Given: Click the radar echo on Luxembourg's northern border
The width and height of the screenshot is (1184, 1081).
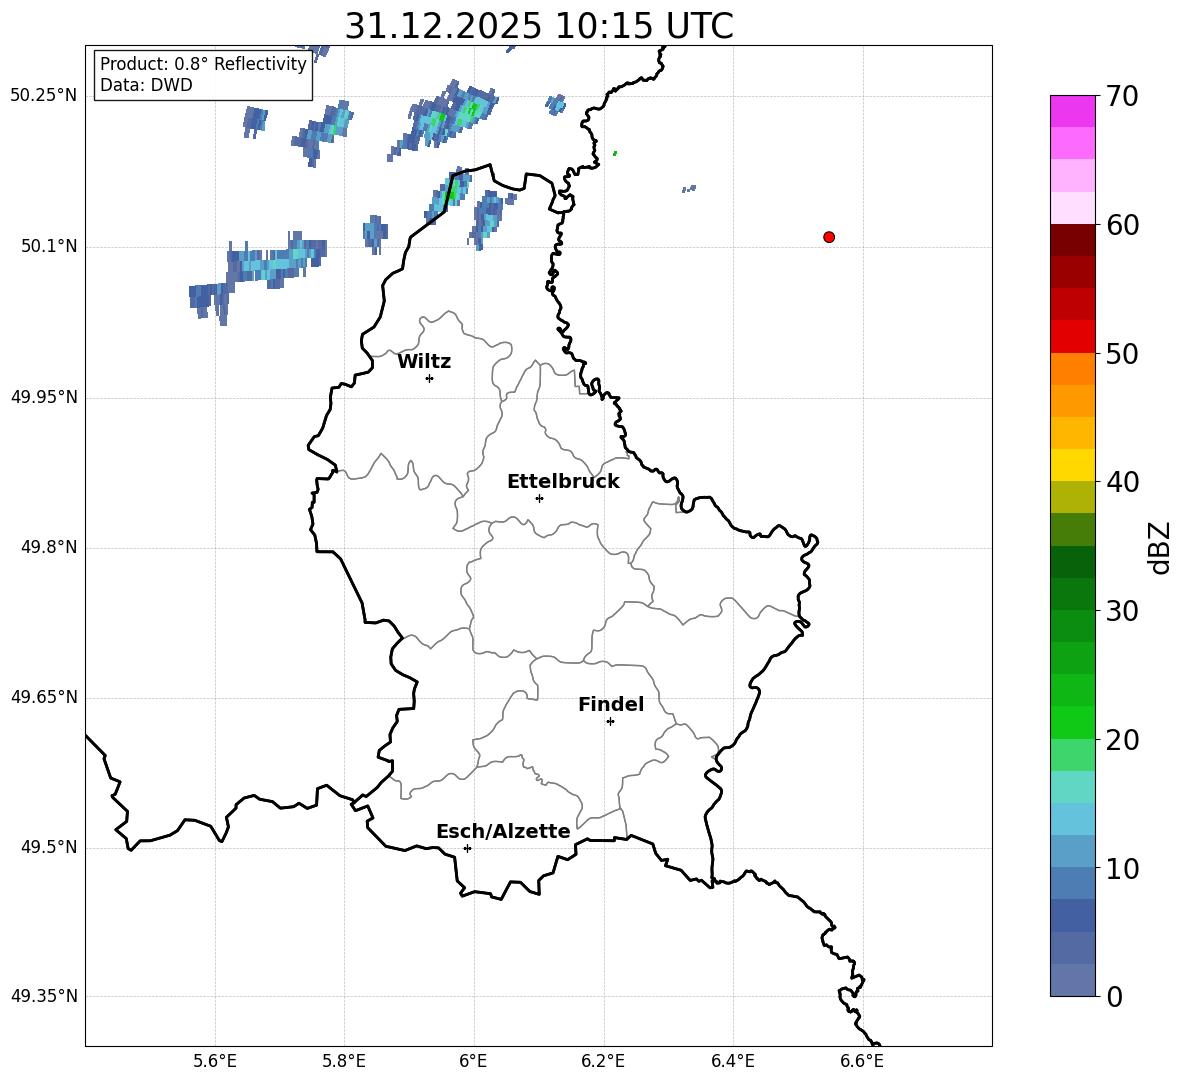Looking at the screenshot, I should pos(448,195).
